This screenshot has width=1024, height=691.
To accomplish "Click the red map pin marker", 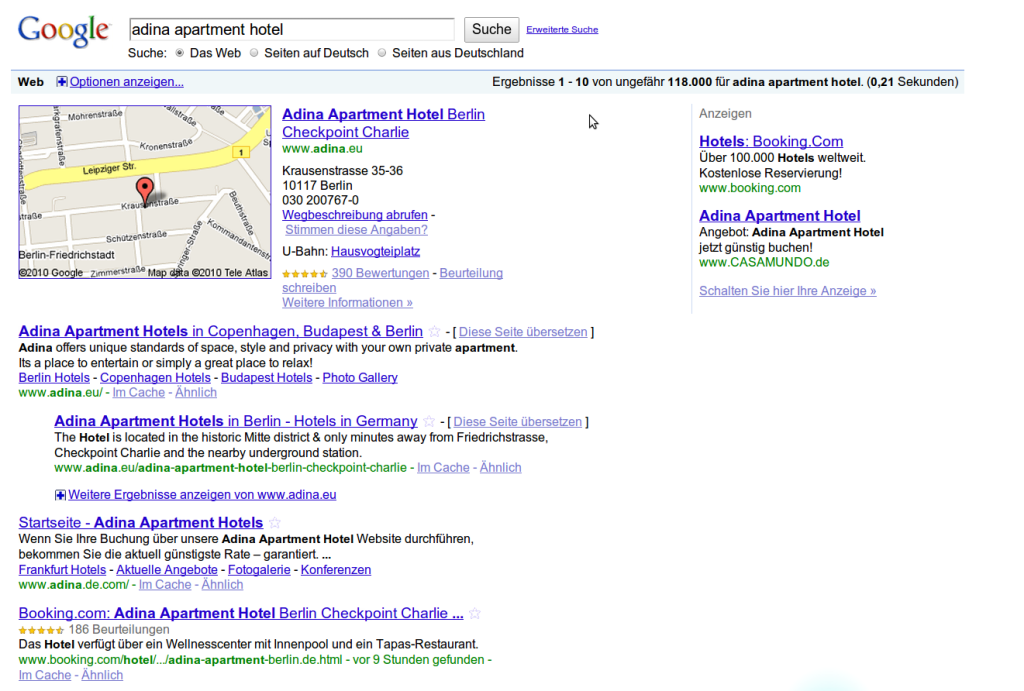I will (x=145, y=190).
